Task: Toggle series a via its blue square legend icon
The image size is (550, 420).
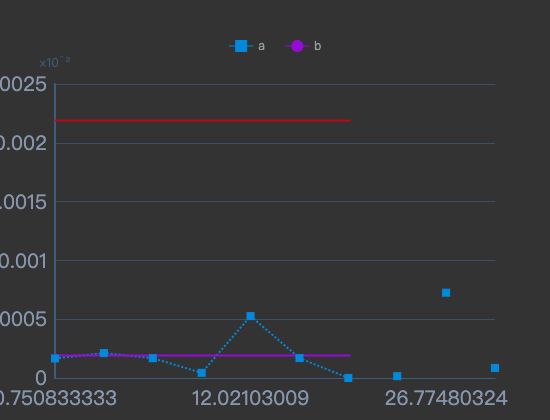Action: tap(241, 46)
